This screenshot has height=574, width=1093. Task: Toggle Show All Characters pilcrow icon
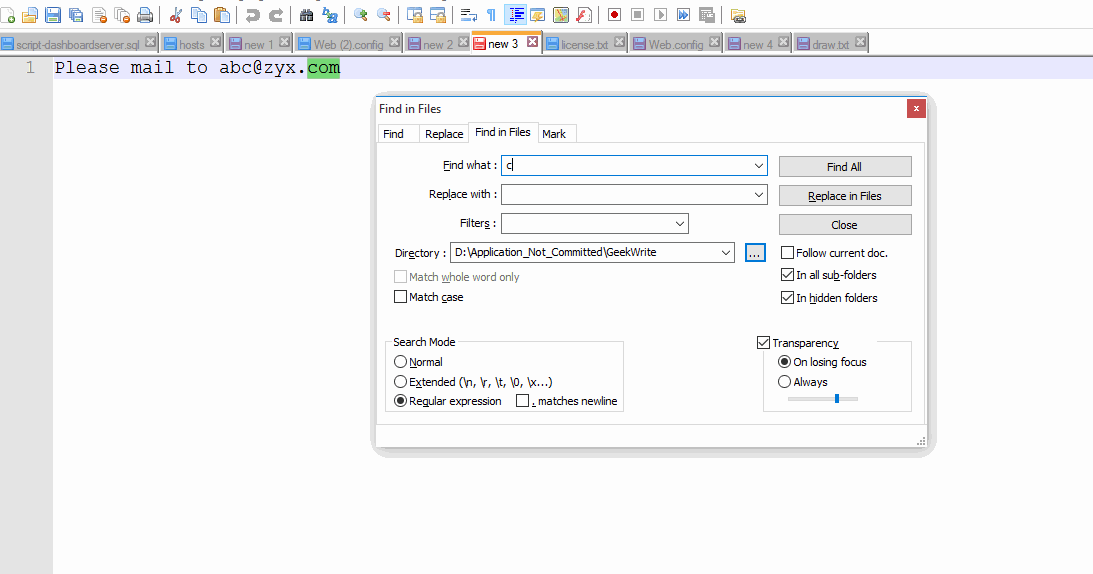pyautogui.click(x=491, y=15)
